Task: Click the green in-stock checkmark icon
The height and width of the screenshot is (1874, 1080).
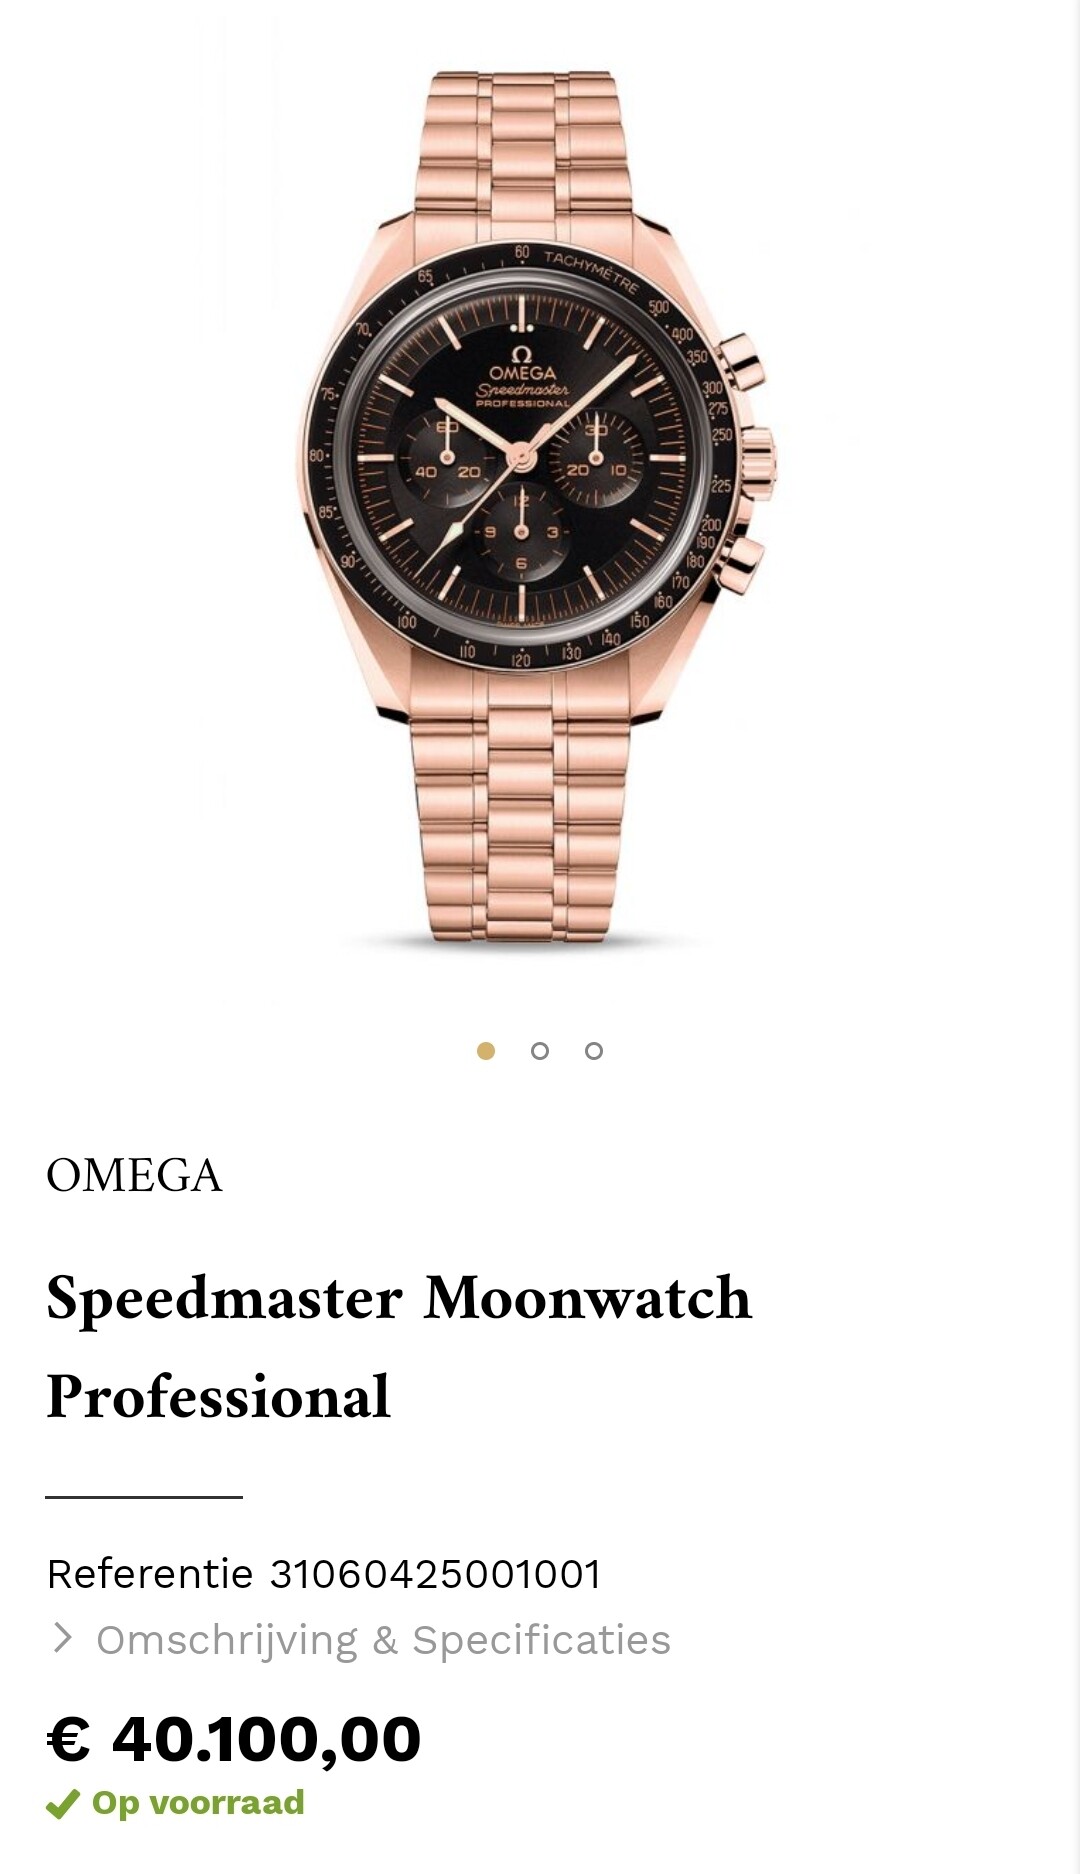Action: pyautogui.click(x=62, y=1803)
